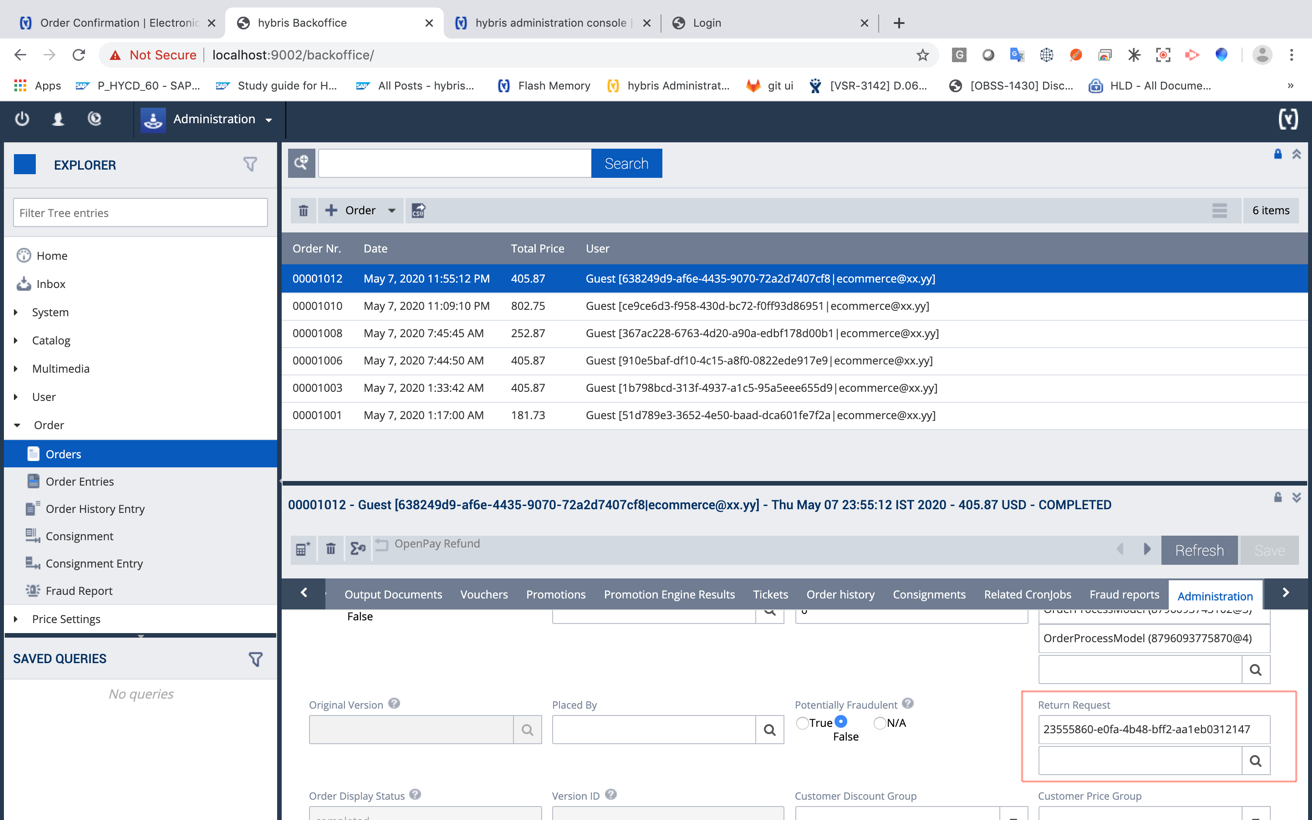The image size is (1312, 820).
Task: Click the Filter Tree entries field
Action: 140,213
